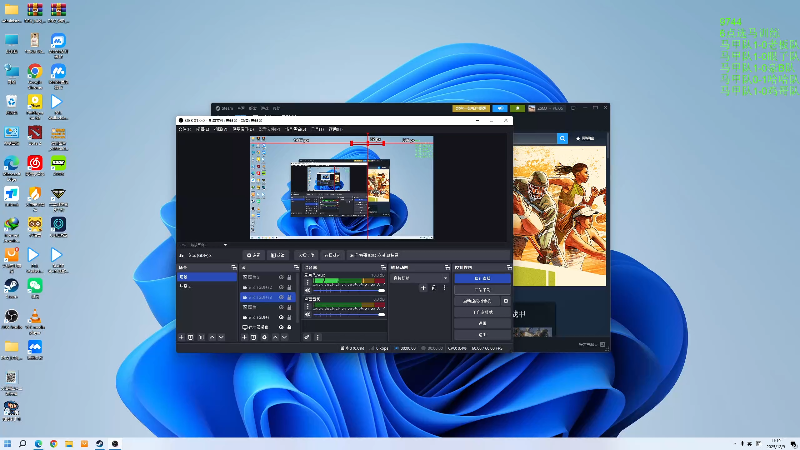Viewport: 800px width, 450px height.
Task: Click the Filters button in source toolbar
Action: pos(278,255)
